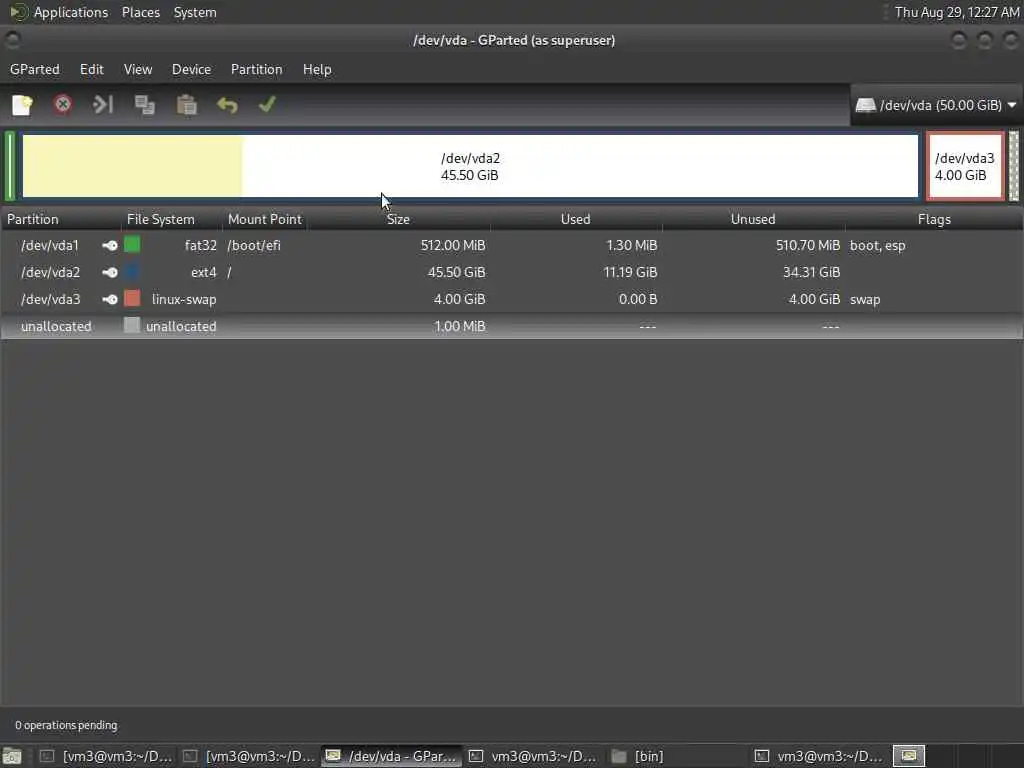
Task: Click the show desktop icon in taskbar
Action: [x=12, y=756]
